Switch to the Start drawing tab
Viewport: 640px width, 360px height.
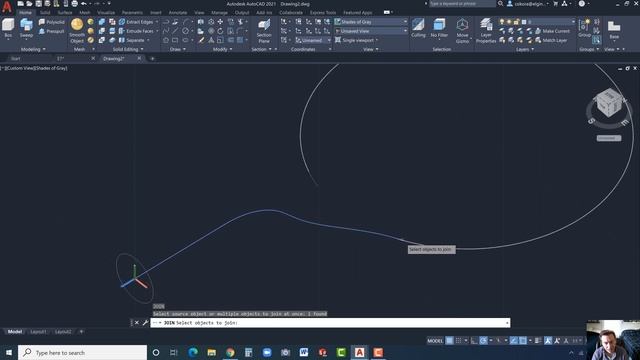tap(16, 58)
